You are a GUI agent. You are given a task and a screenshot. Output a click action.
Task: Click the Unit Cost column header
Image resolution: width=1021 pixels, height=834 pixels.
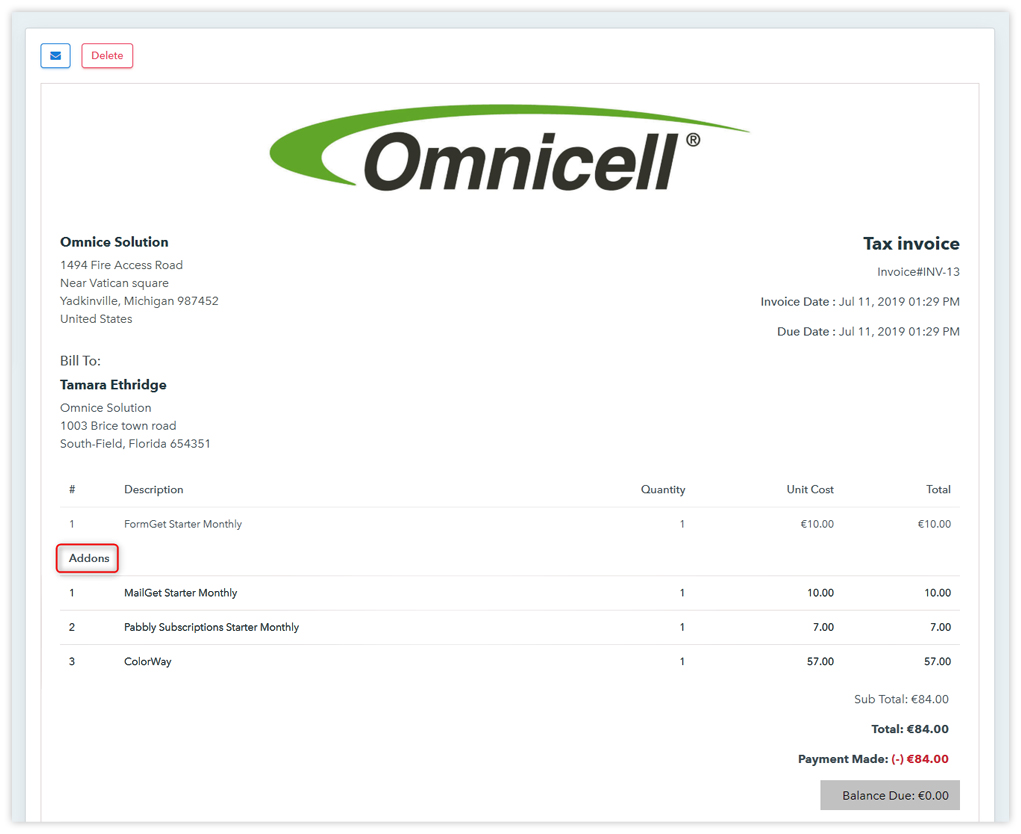point(810,490)
